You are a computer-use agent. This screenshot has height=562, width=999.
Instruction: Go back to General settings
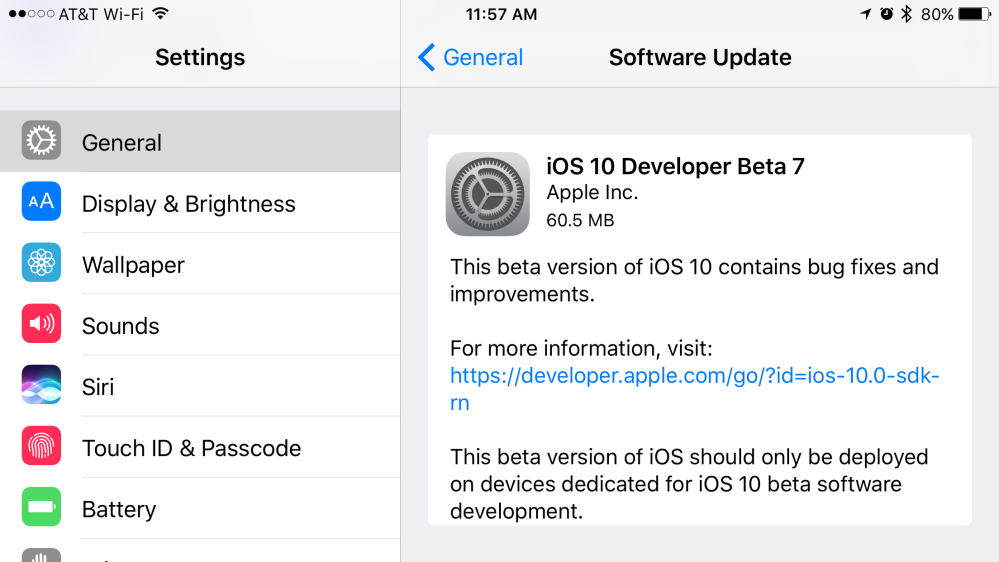470,57
